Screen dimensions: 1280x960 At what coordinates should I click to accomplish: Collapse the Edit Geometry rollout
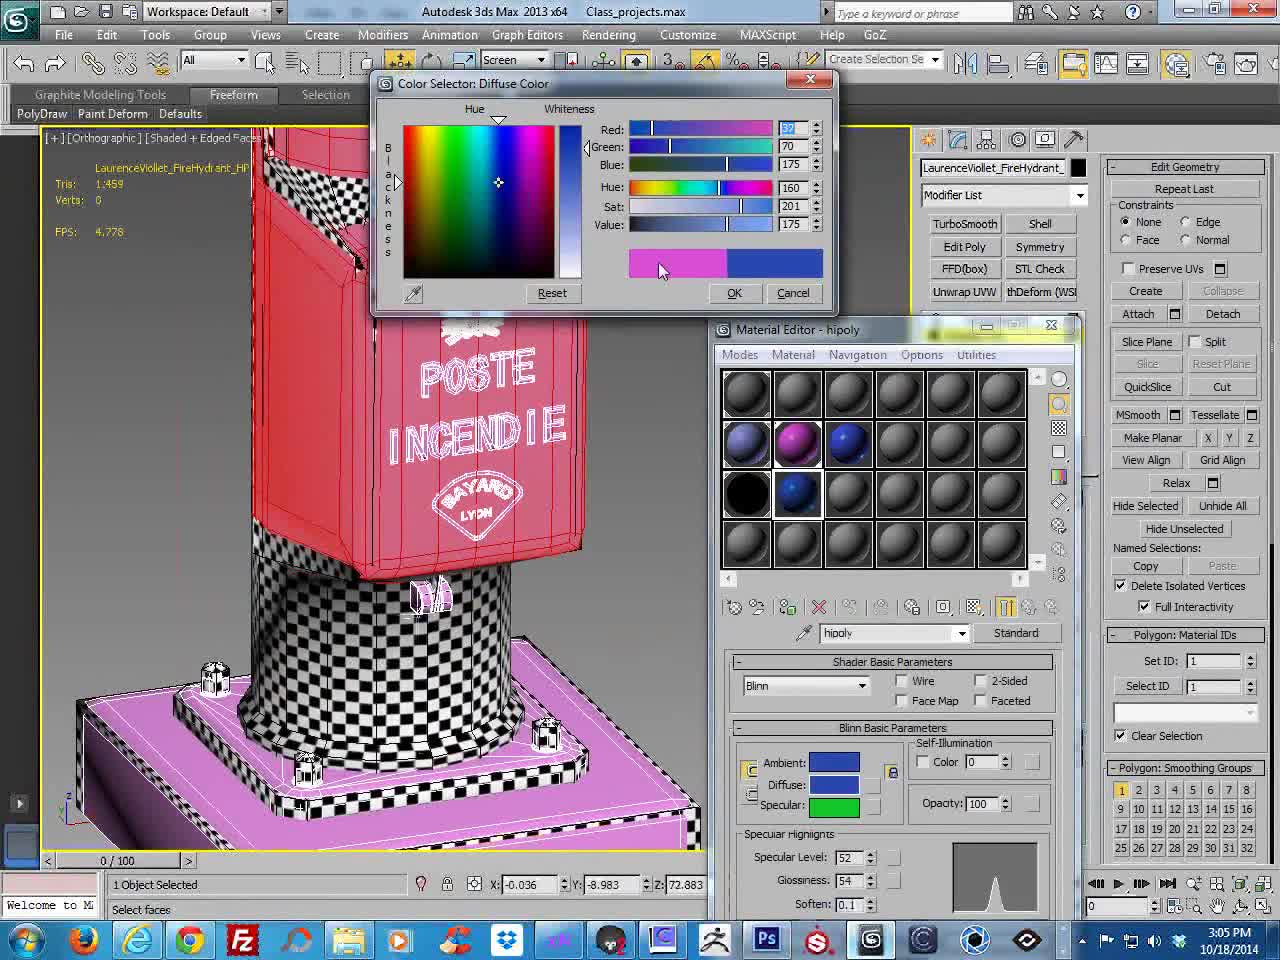[1185, 167]
